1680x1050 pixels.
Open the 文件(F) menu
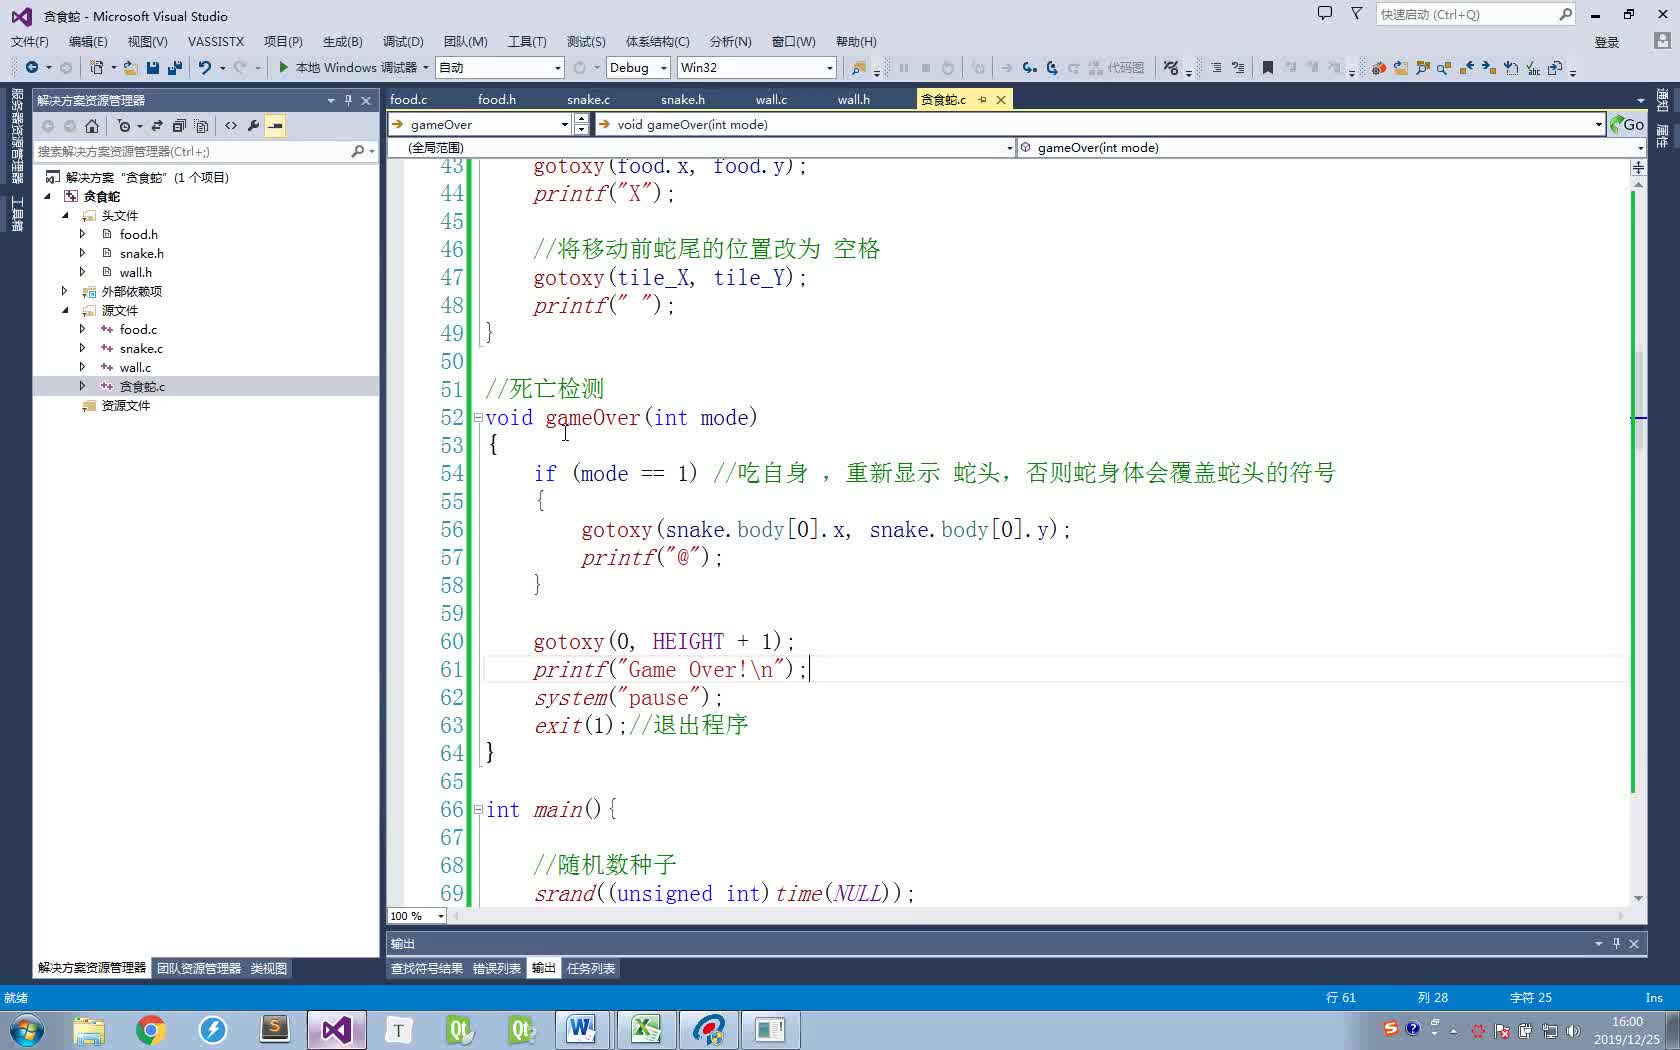(x=30, y=41)
